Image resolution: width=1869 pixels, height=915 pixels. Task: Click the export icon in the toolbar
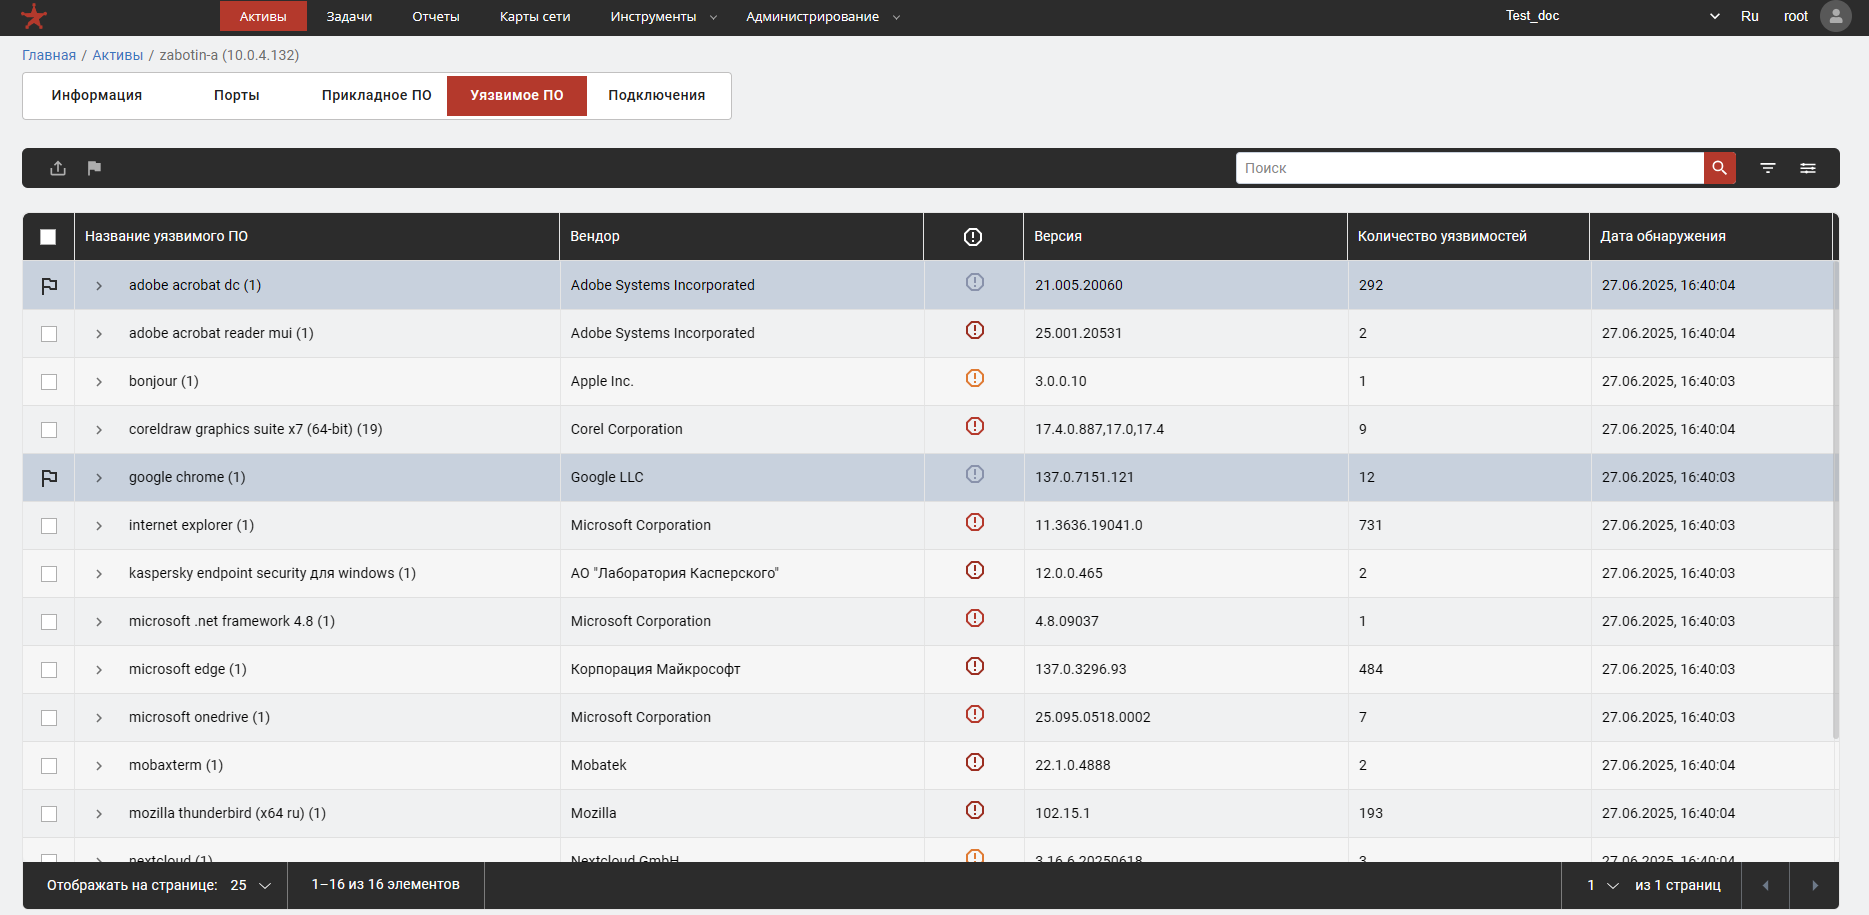pos(58,168)
